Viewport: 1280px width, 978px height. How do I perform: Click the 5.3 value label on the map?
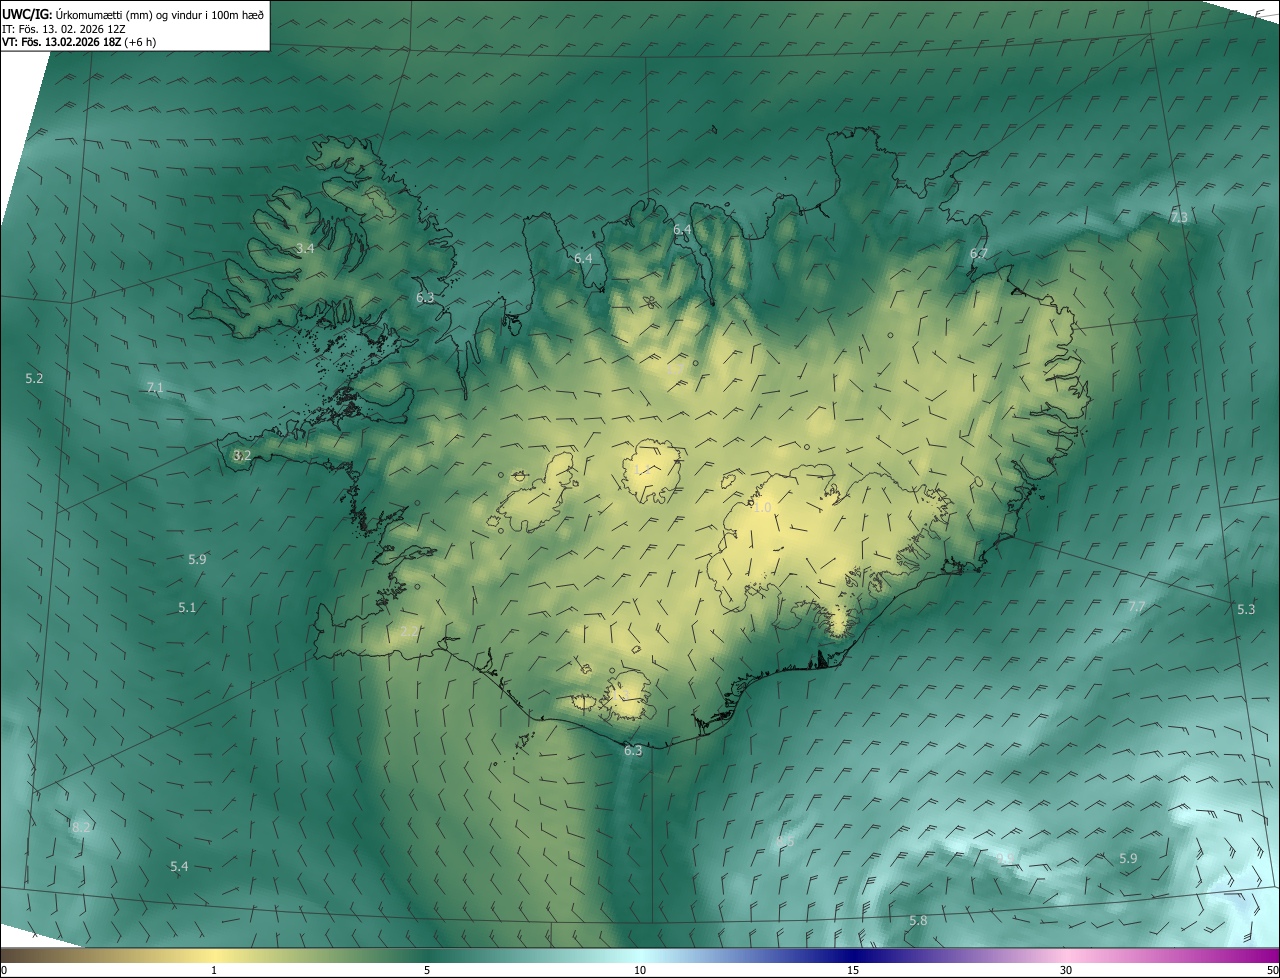[x=1246, y=610]
